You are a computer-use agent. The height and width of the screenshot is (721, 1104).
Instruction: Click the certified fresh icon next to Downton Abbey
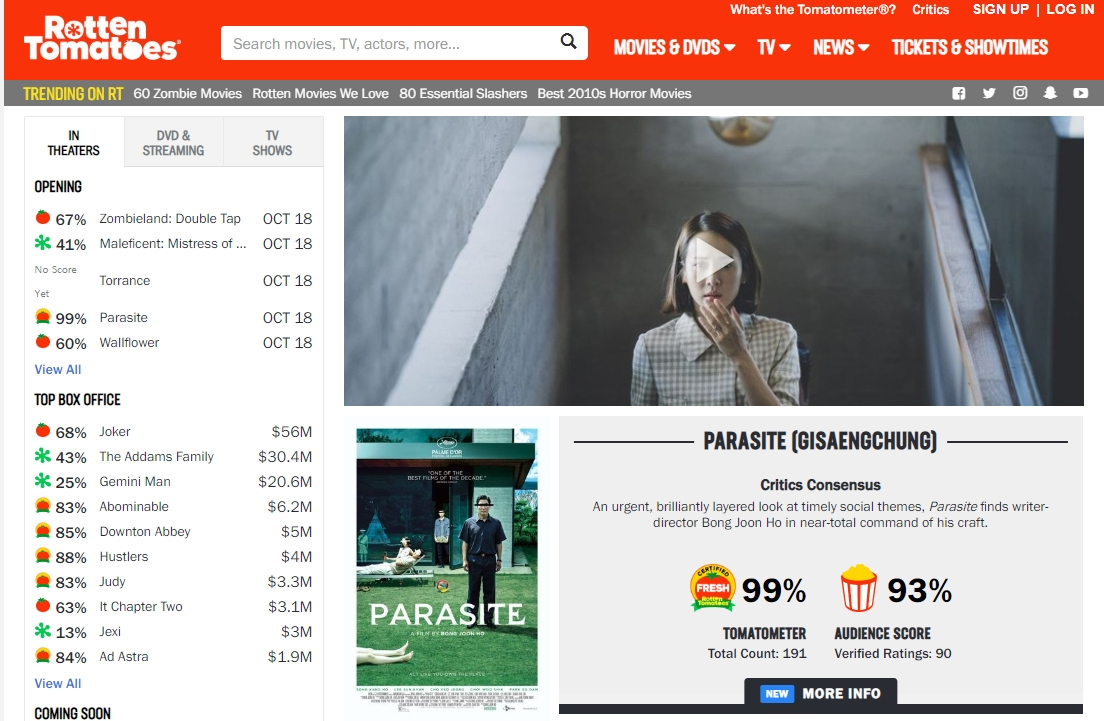[x=43, y=530]
